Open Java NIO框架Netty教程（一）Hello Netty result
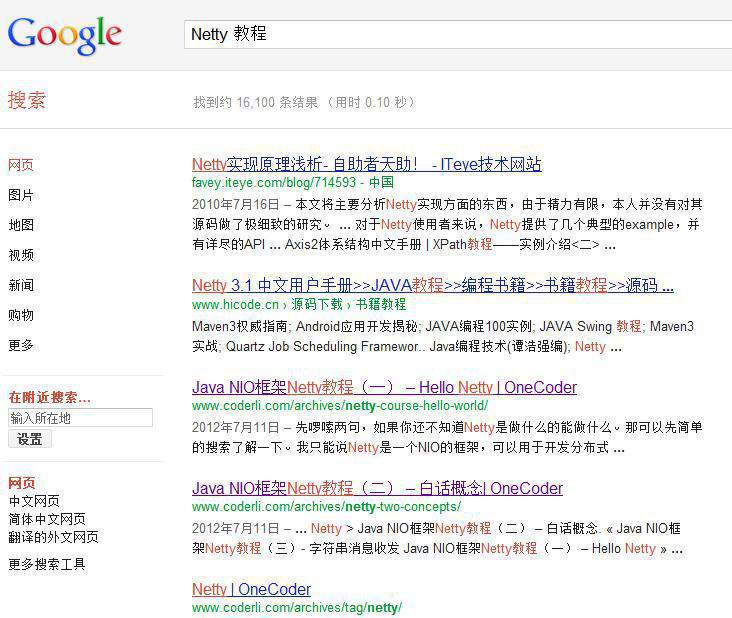Viewport: 732px width, 618px height. tap(384, 387)
